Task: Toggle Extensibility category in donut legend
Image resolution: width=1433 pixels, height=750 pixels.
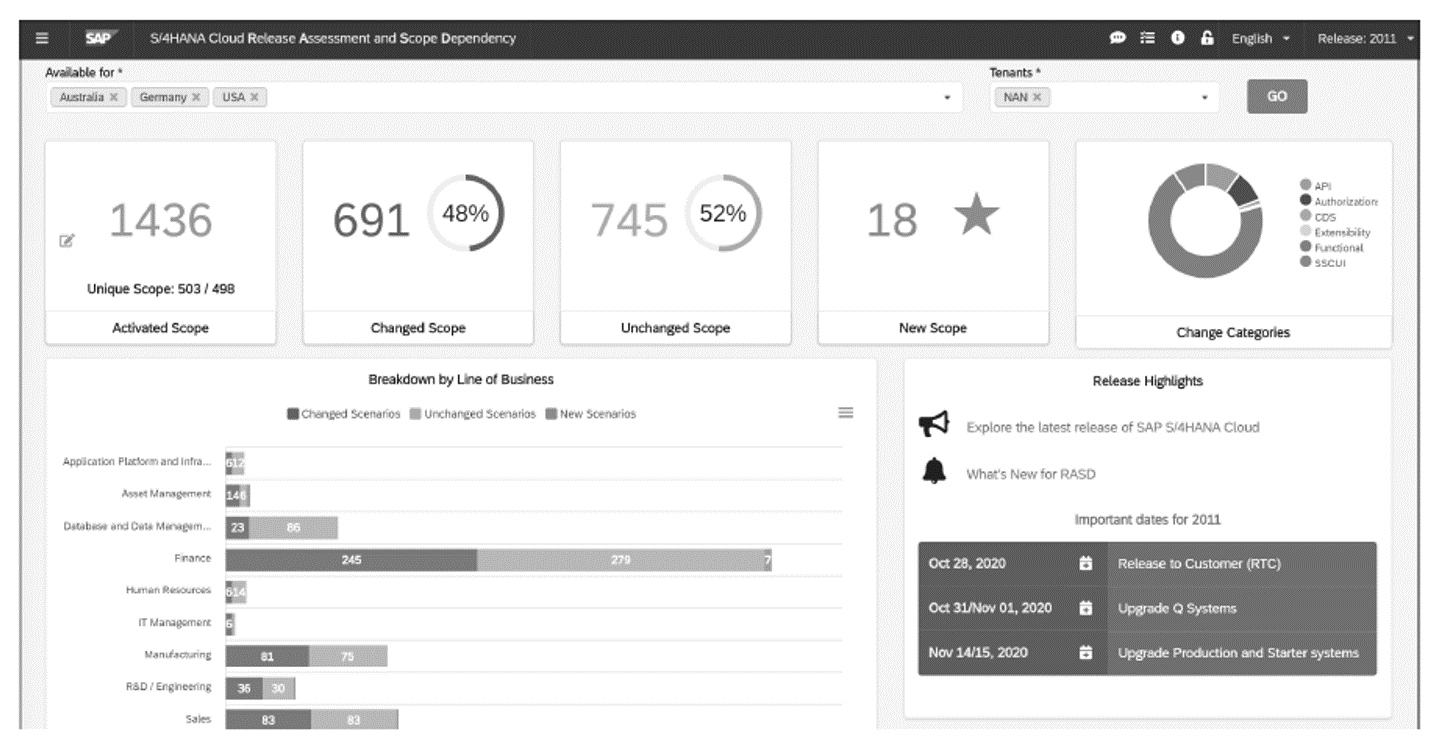Action: 1335,232
